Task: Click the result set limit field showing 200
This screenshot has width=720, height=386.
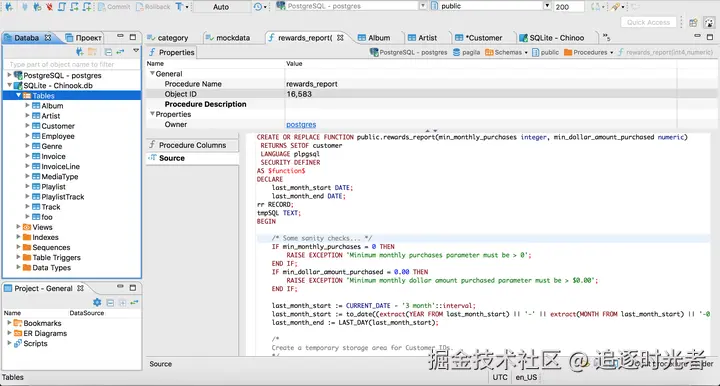Action: click(569, 7)
